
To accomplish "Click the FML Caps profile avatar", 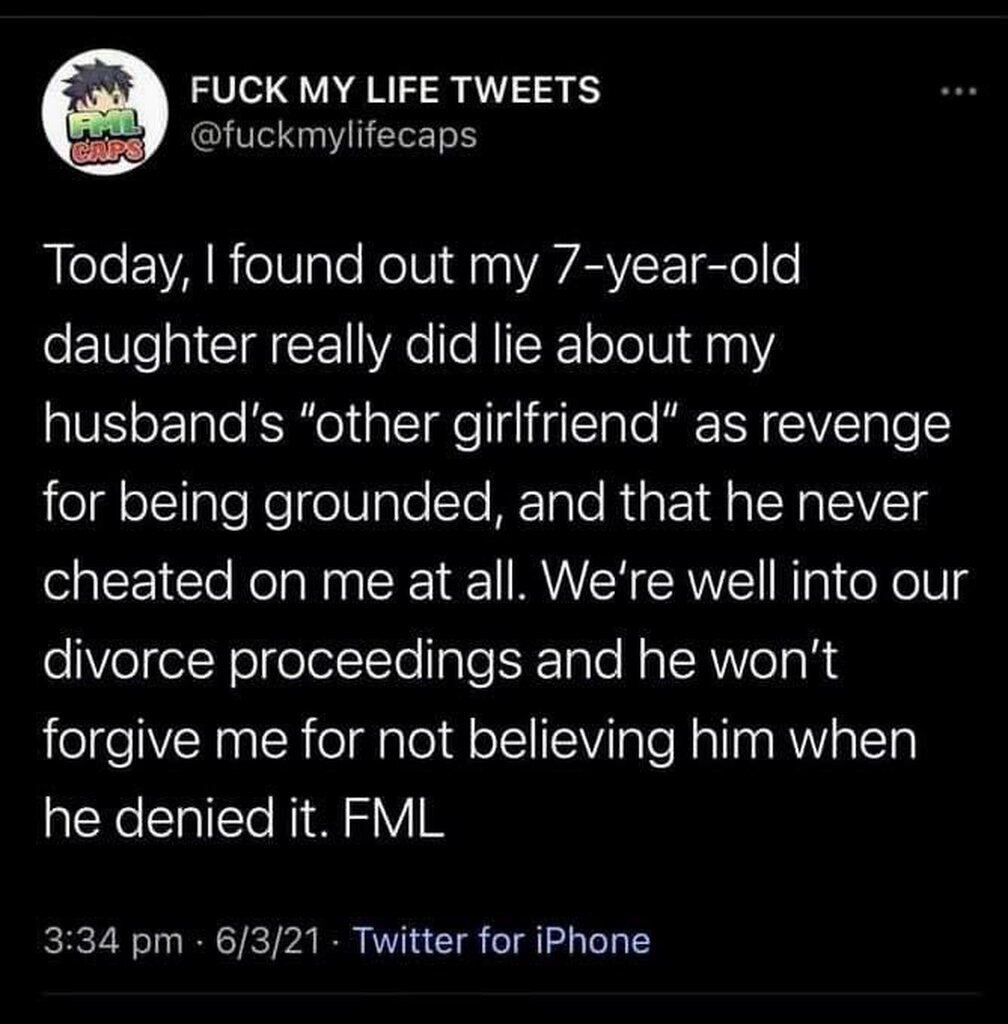I will pyautogui.click(x=104, y=112).
